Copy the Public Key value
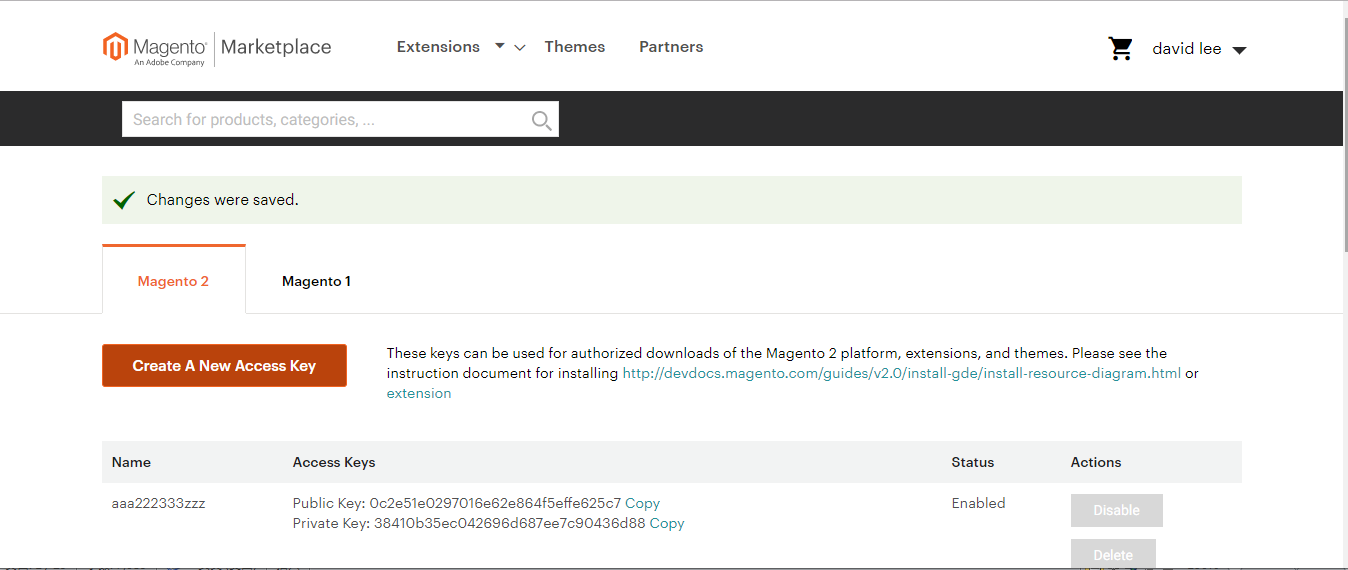 pyautogui.click(x=642, y=503)
